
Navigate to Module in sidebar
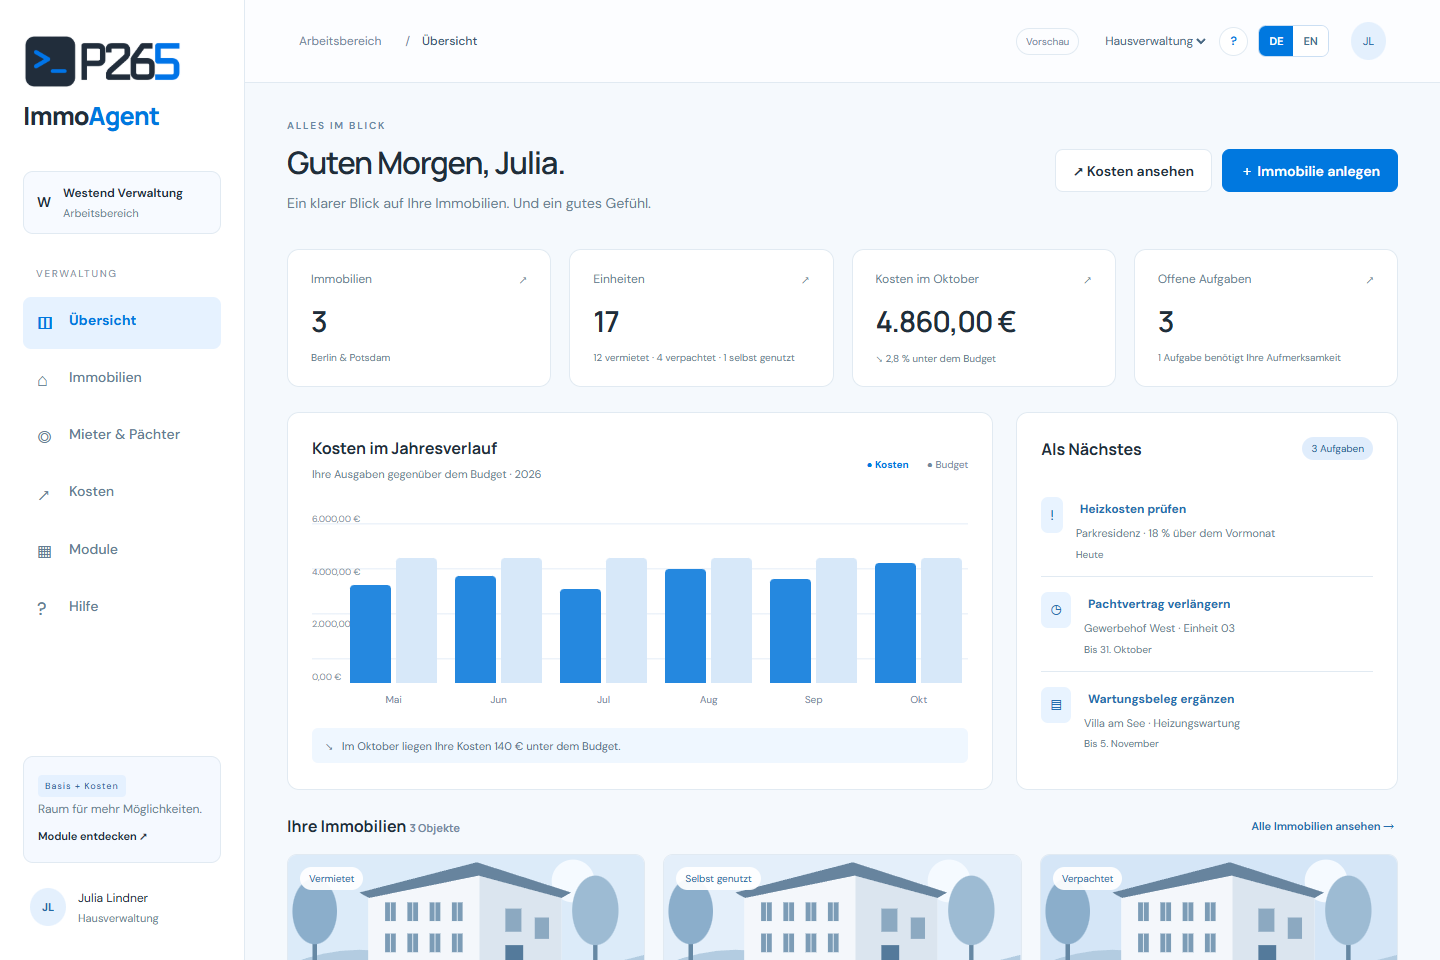click(122, 550)
